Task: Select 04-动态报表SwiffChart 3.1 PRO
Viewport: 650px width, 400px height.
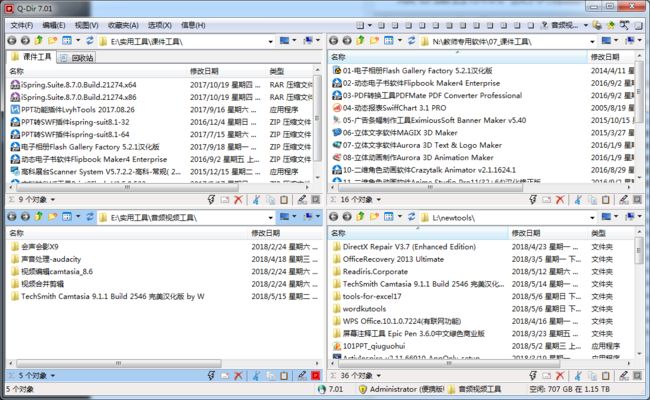Action: (389, 108)
